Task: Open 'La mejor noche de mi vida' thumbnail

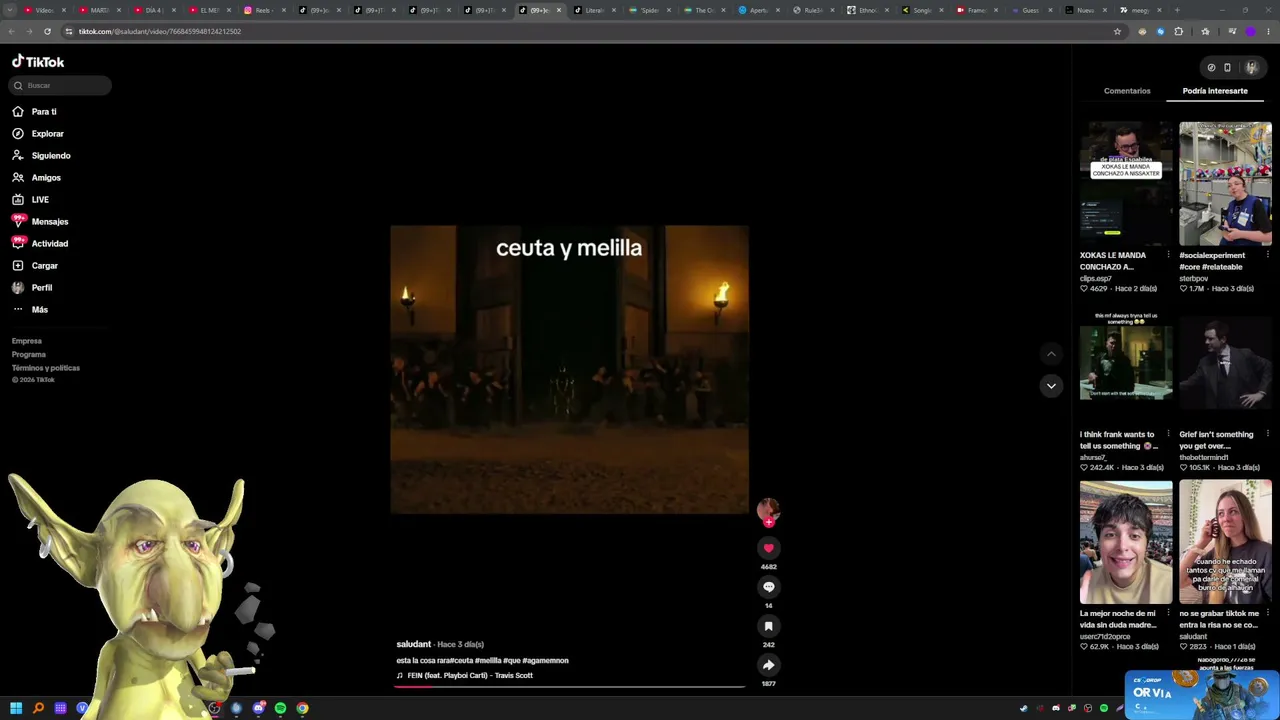Action: (1126, 542)
